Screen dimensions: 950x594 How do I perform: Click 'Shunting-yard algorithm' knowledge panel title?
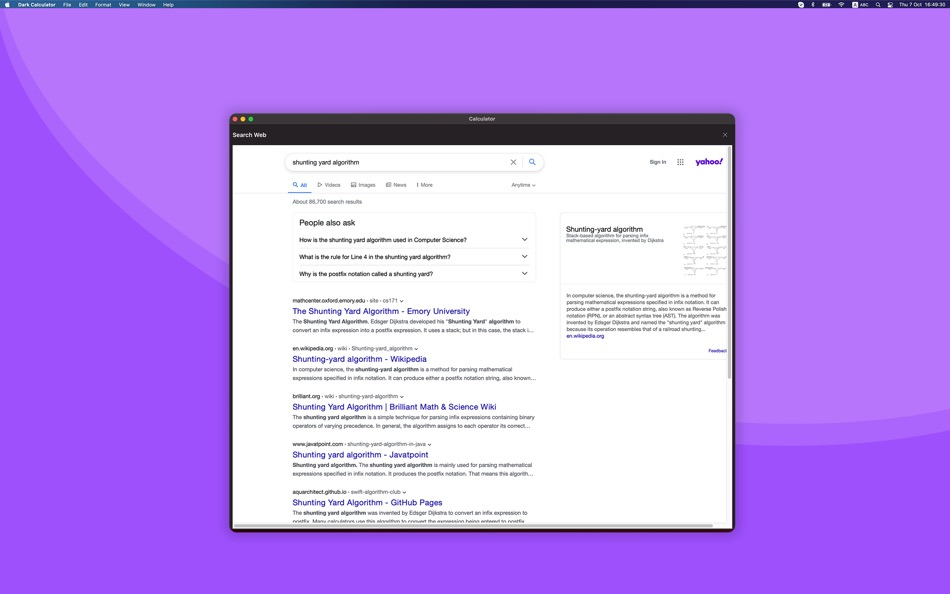point(604,229)
